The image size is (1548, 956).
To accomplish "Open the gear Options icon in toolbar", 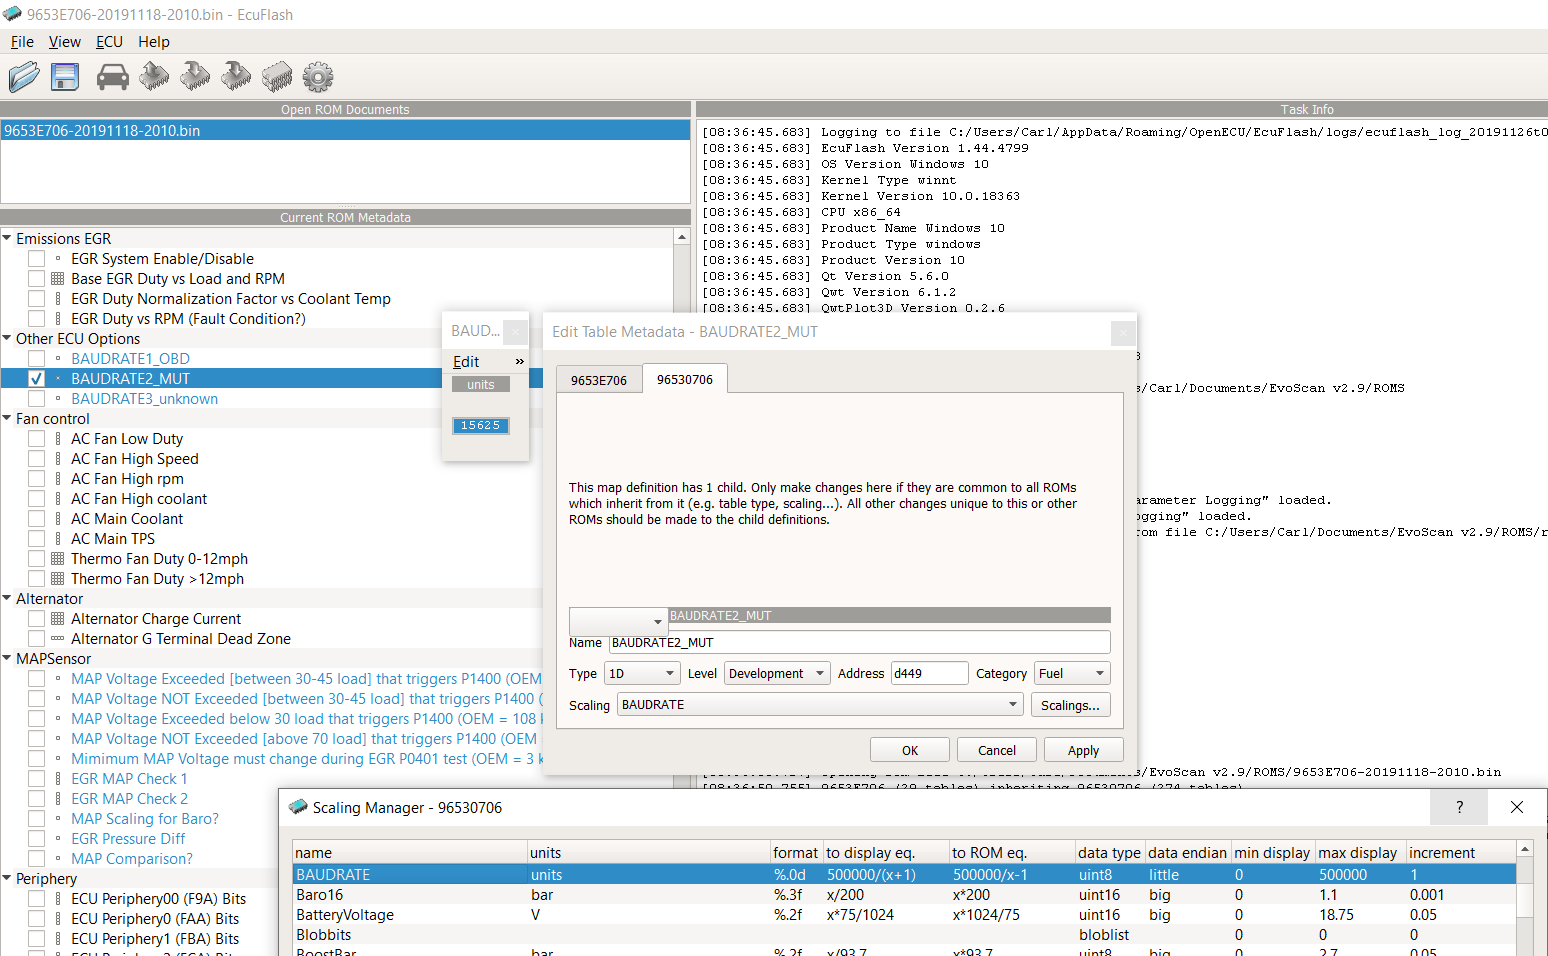I will 318,77.
